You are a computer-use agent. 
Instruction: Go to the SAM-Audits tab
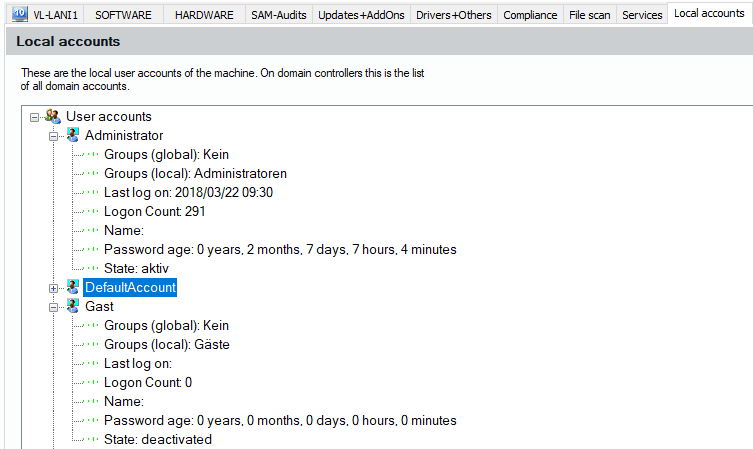coord(280,15)
